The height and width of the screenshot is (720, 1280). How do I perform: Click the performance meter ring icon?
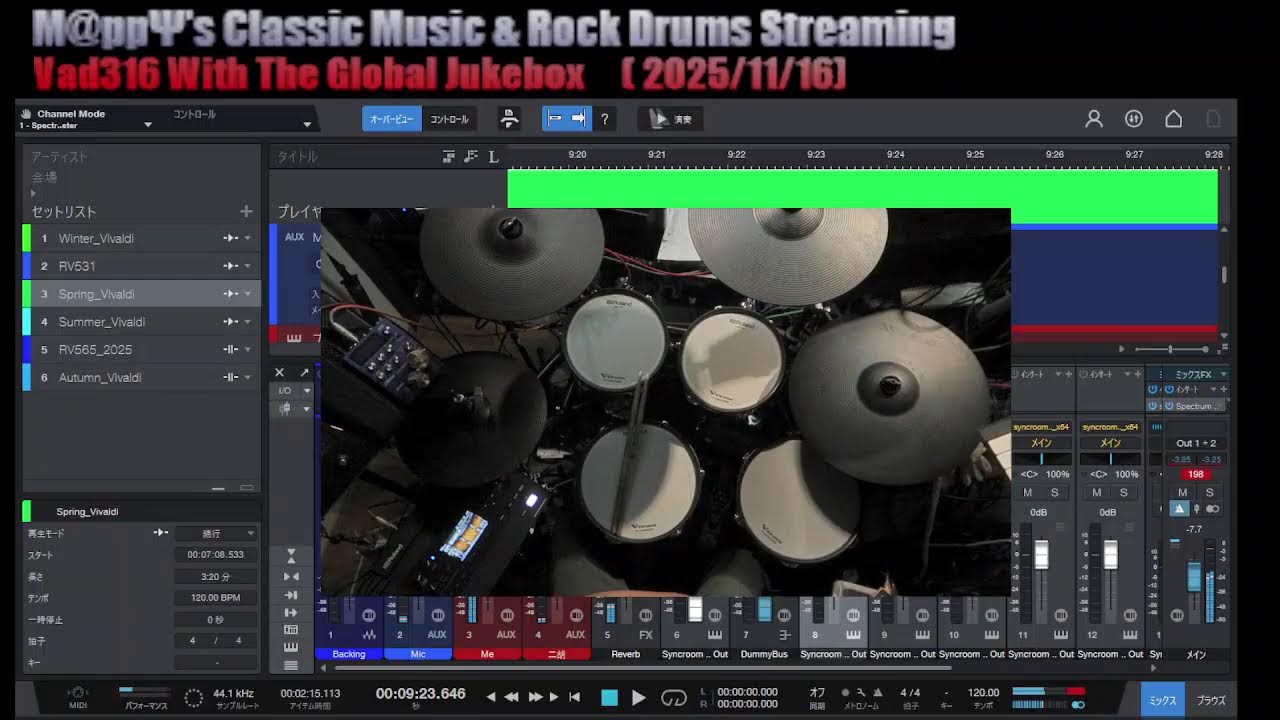pyautogui.click(x=194, y=697)
